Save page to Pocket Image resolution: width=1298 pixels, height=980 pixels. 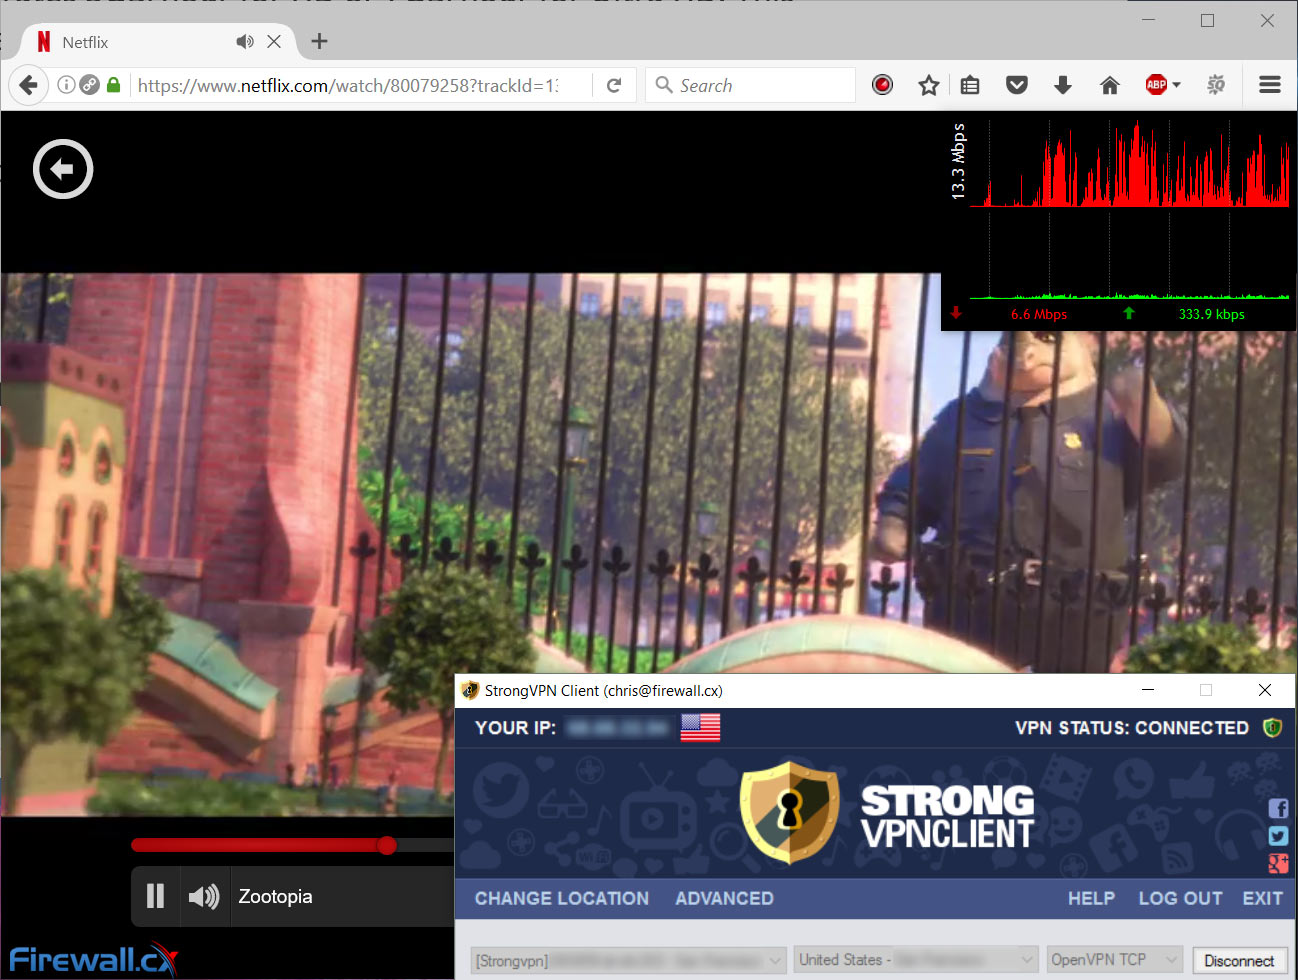click(x=1017, y=85)
